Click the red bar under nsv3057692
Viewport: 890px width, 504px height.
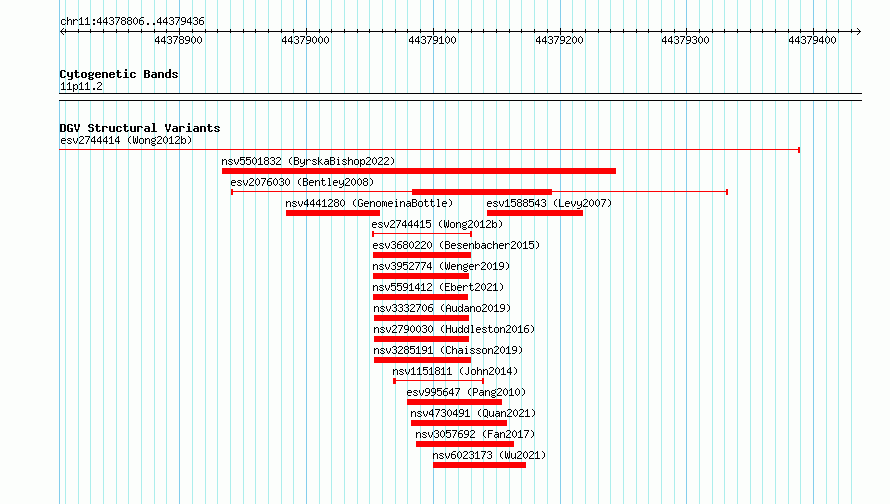tap(465, 444)
